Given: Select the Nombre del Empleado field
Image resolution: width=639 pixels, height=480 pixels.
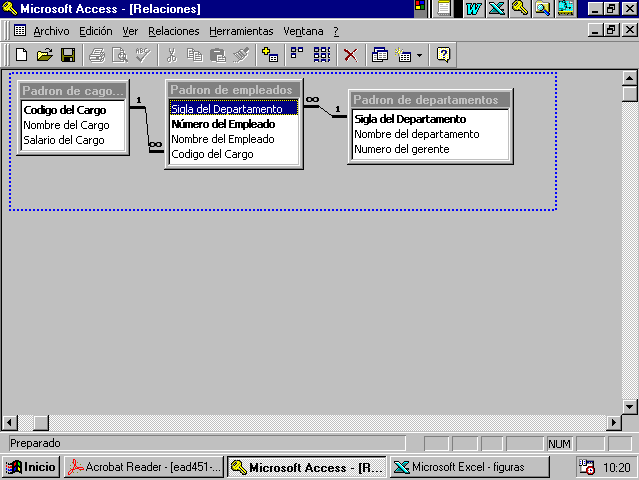Looking at the screenshot, I should point(234,139).
